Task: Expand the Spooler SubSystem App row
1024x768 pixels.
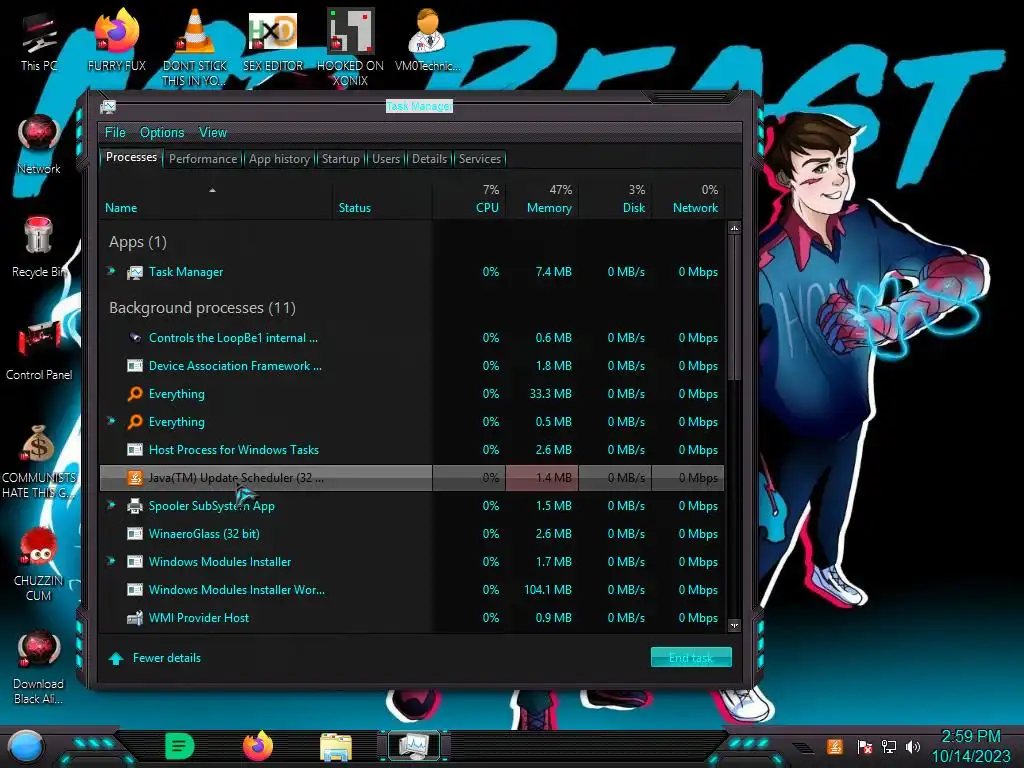Action: (x=111, y=505)
